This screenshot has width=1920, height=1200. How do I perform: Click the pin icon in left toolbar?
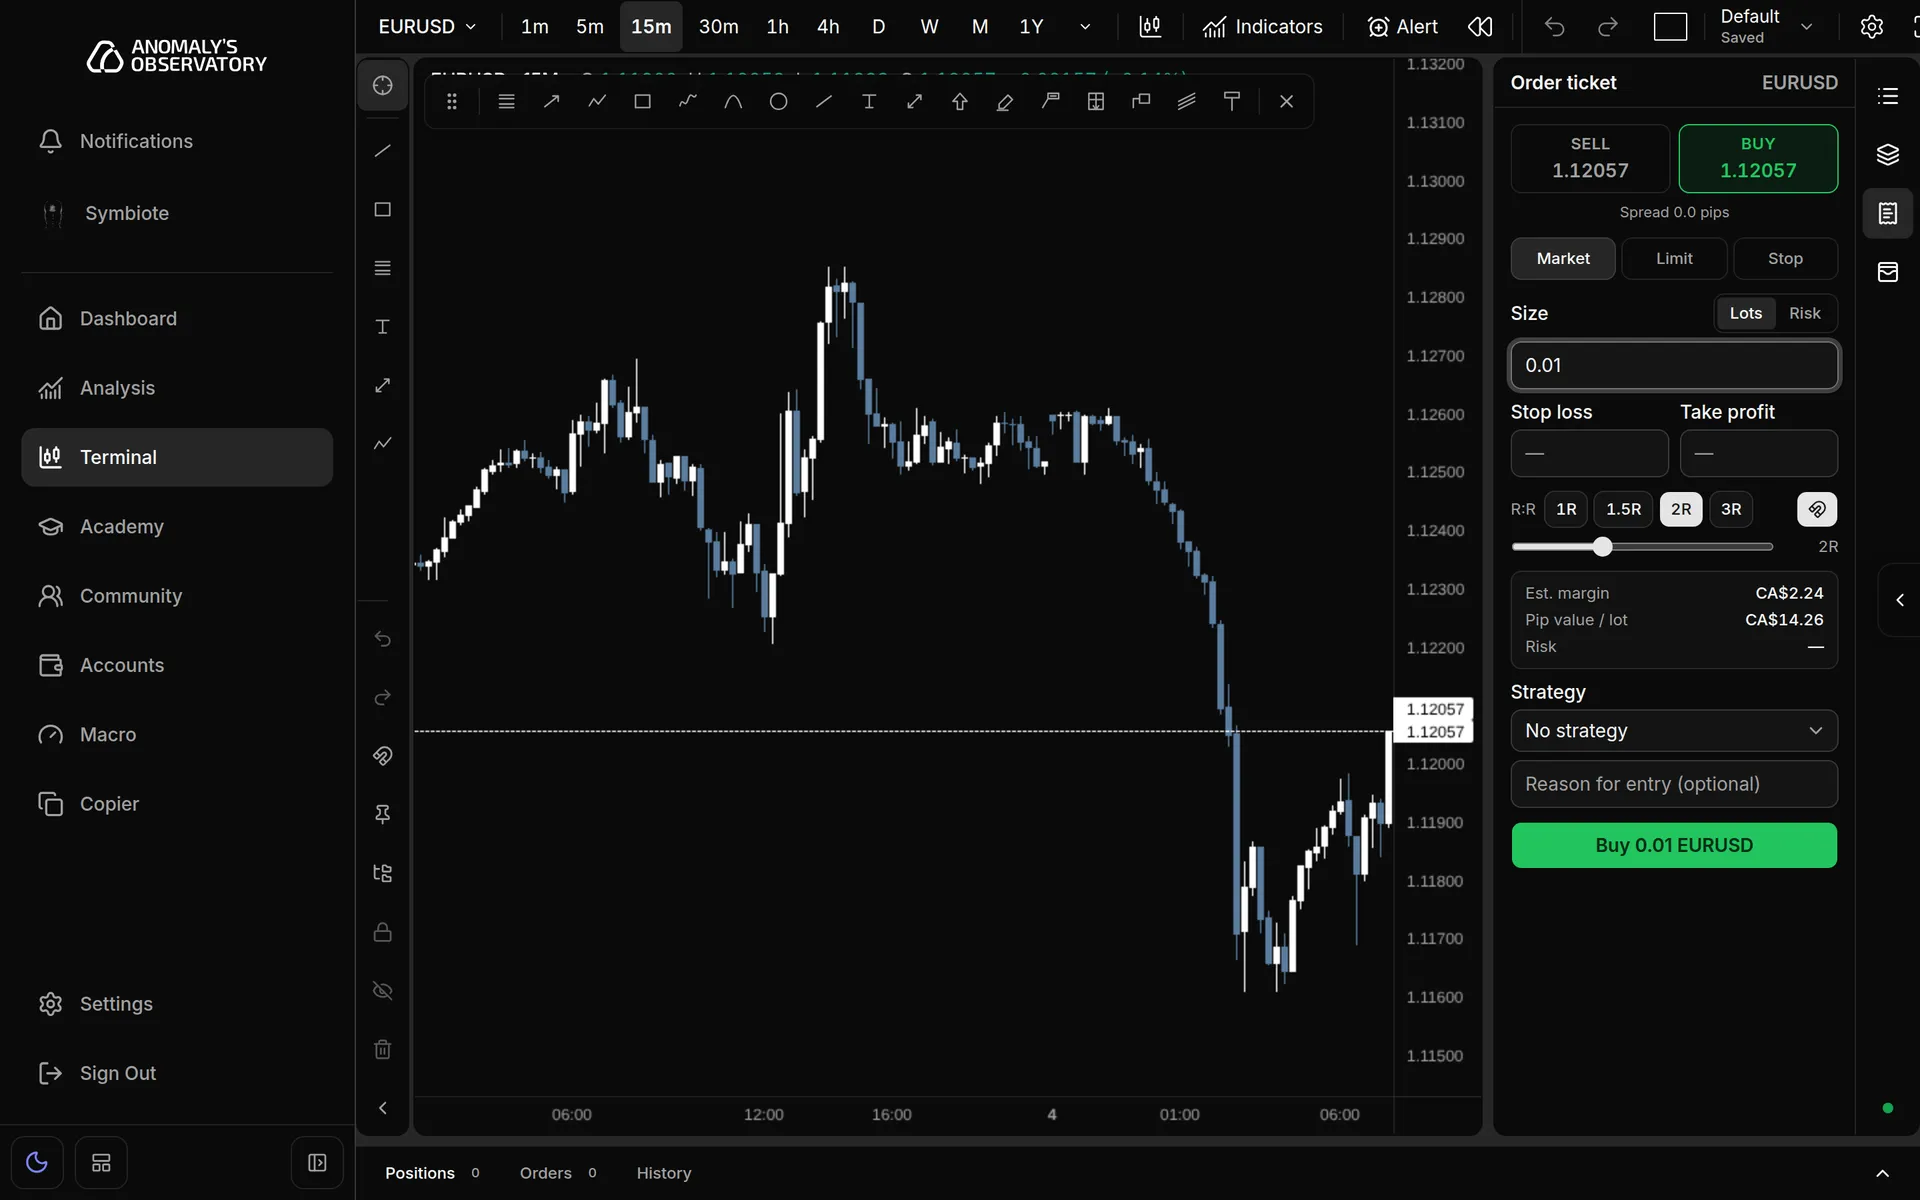[x=382, y=814]
